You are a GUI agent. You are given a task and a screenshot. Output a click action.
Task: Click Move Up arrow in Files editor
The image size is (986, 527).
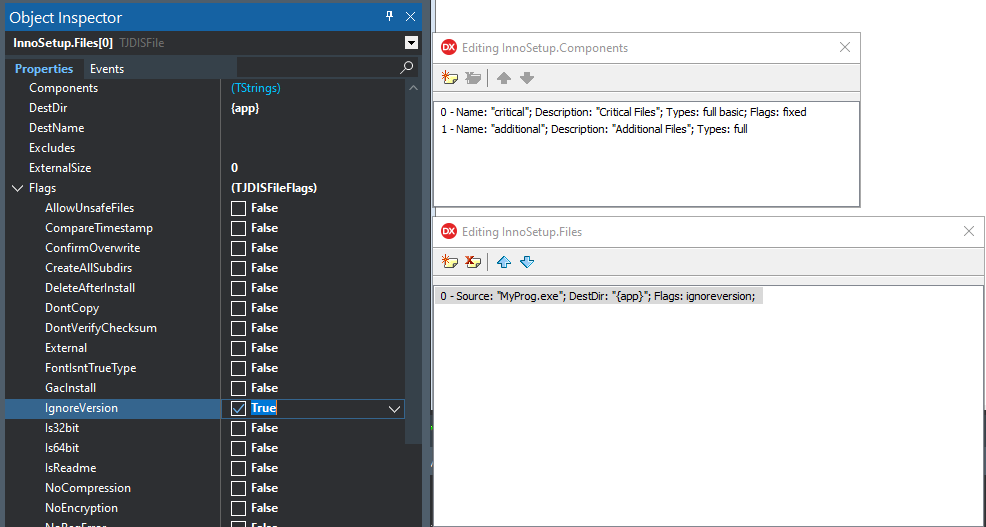tap(504, 262)
